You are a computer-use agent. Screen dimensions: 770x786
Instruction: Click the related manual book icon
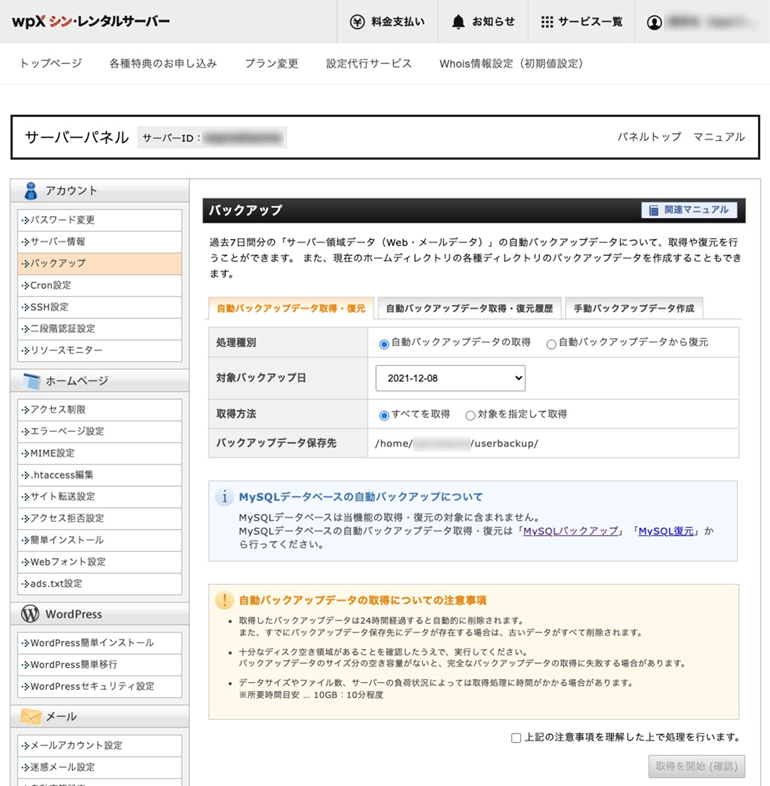point(654,210)
